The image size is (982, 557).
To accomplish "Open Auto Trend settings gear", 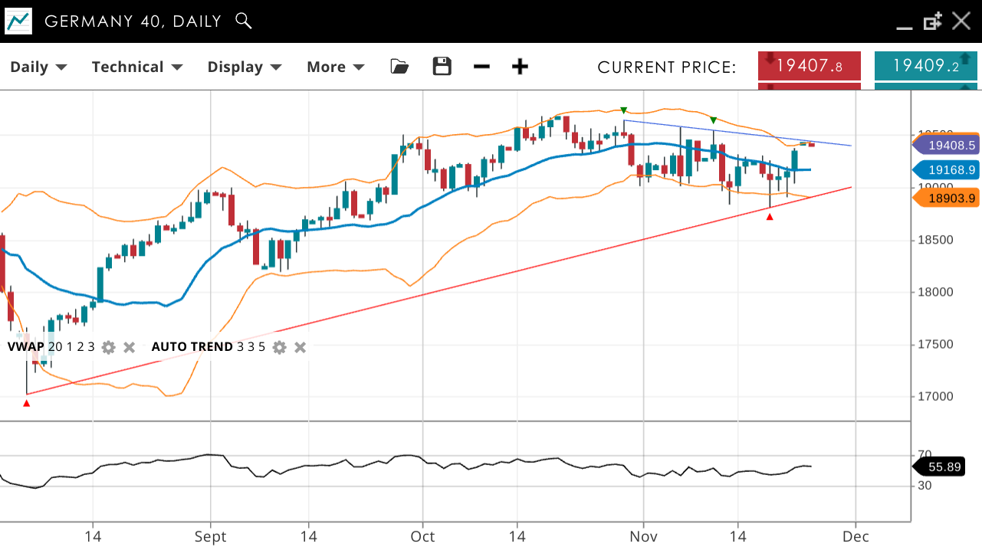I will click(x=279, y=348).
